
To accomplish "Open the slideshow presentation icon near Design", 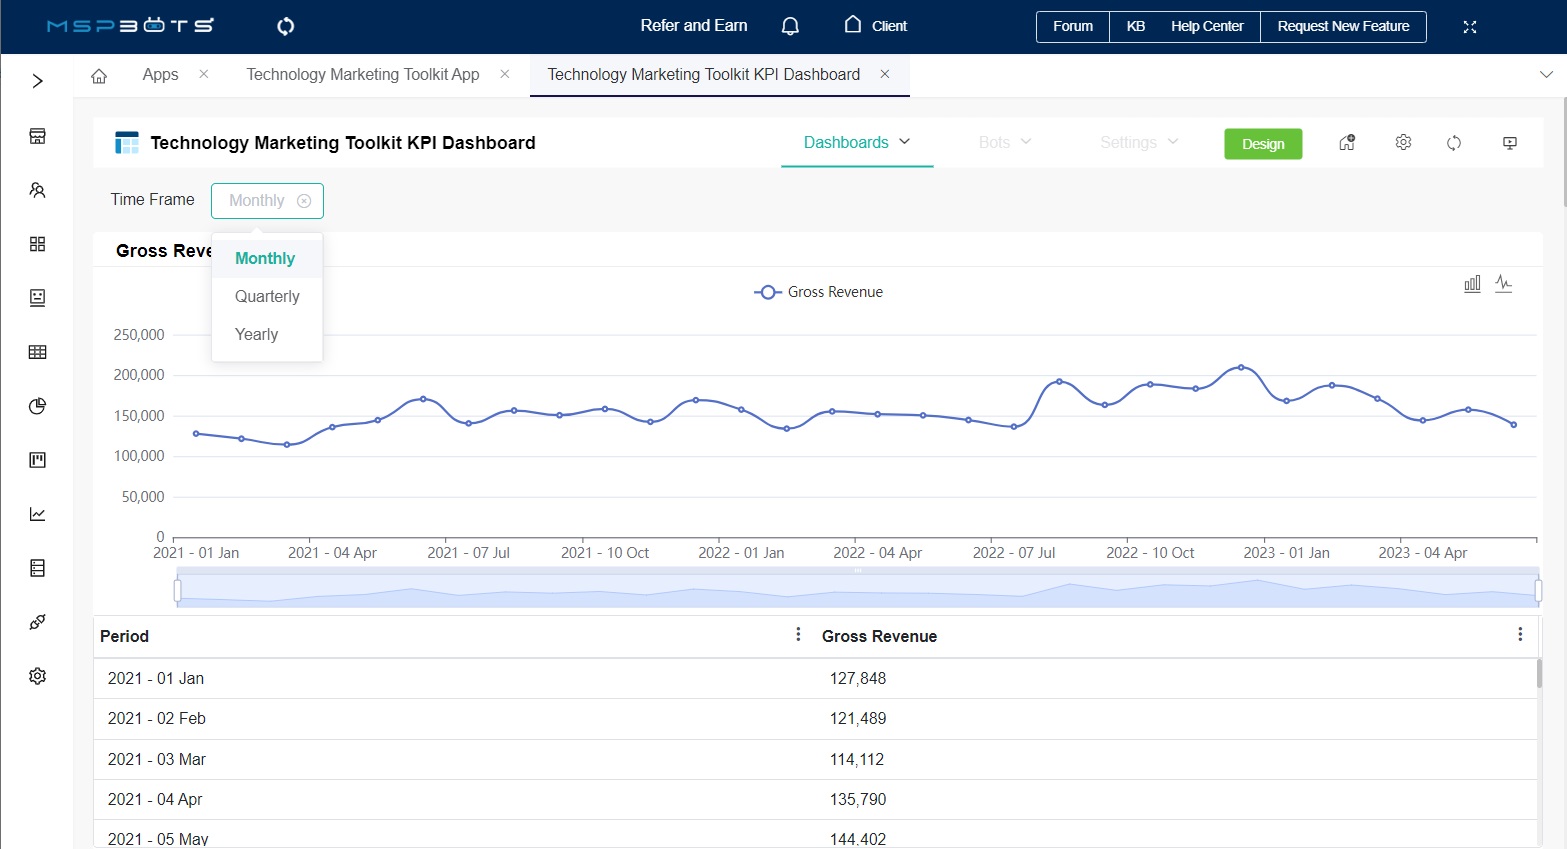I will 1510,143.
